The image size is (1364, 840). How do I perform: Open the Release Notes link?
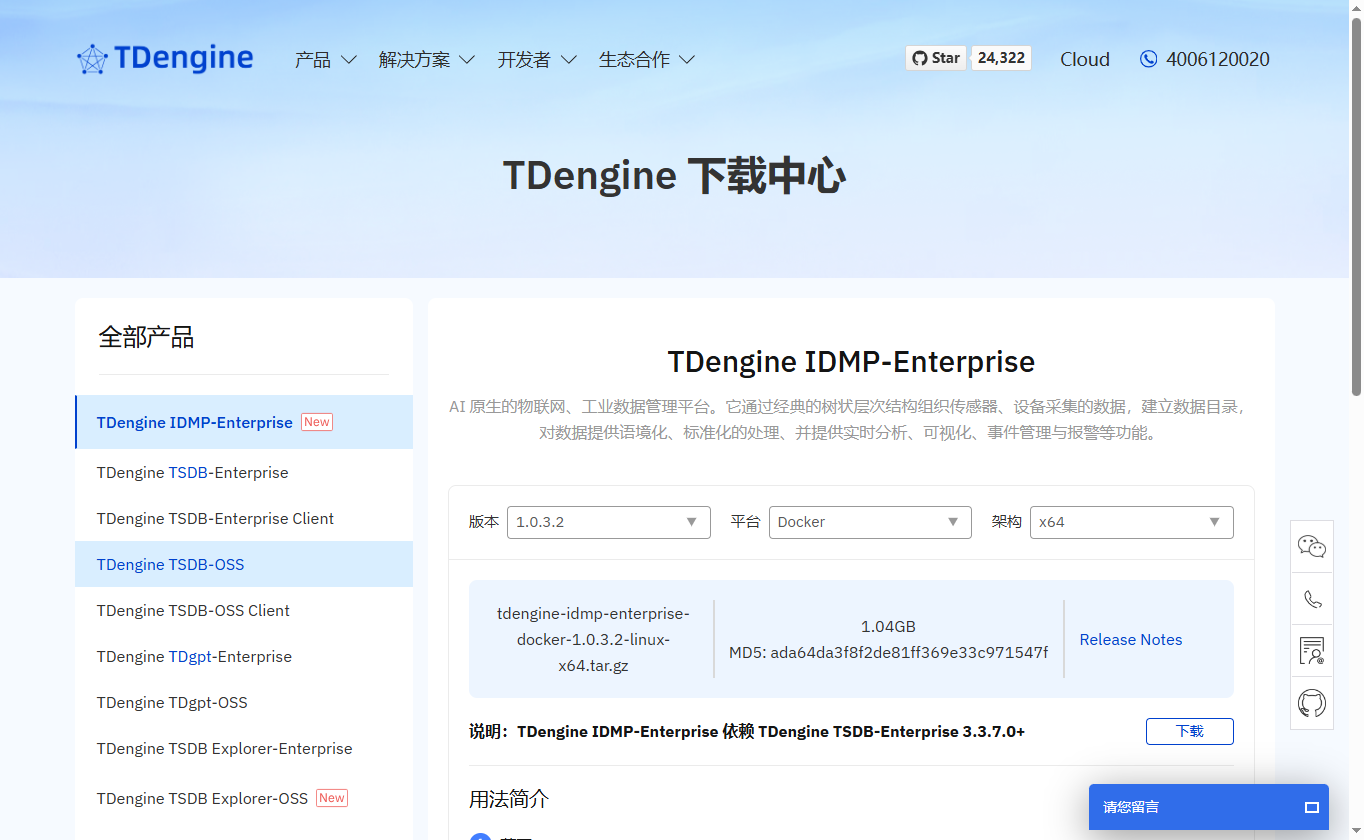tap(1131, 640)
